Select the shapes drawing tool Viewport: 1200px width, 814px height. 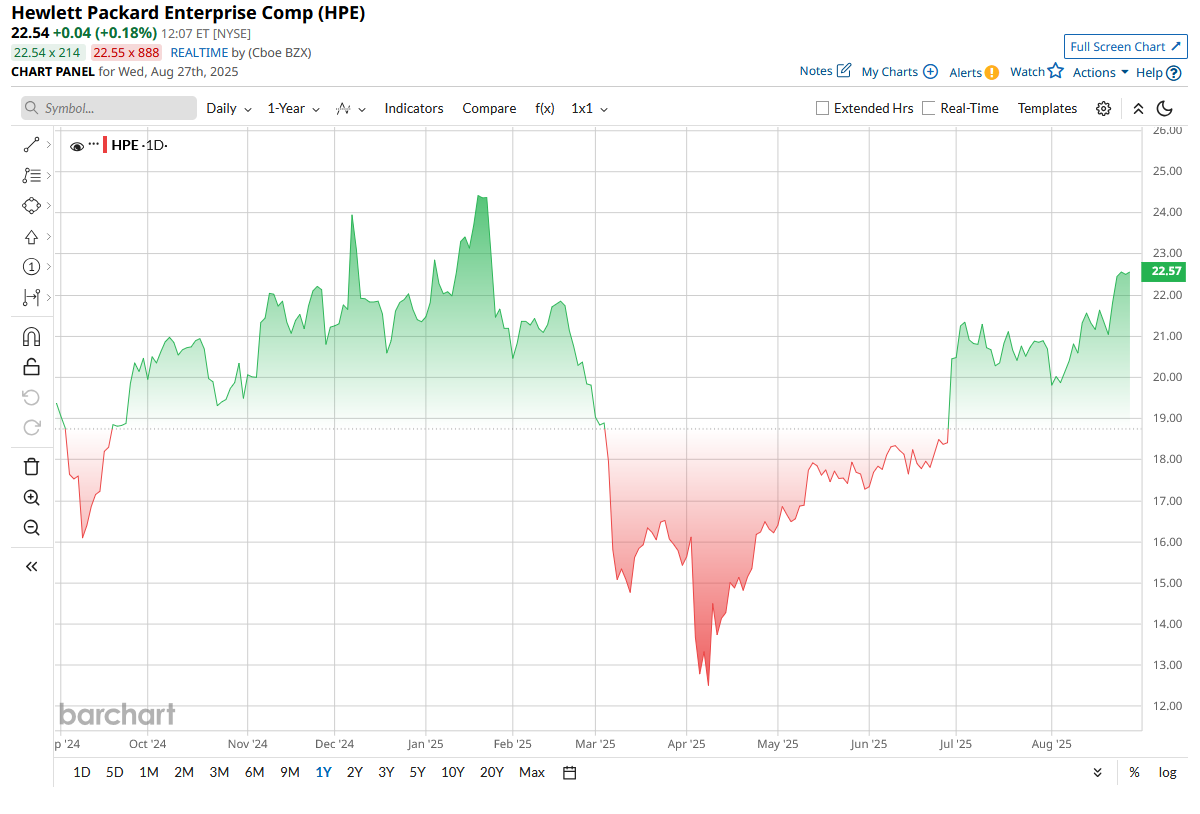[x=31, y=206]
